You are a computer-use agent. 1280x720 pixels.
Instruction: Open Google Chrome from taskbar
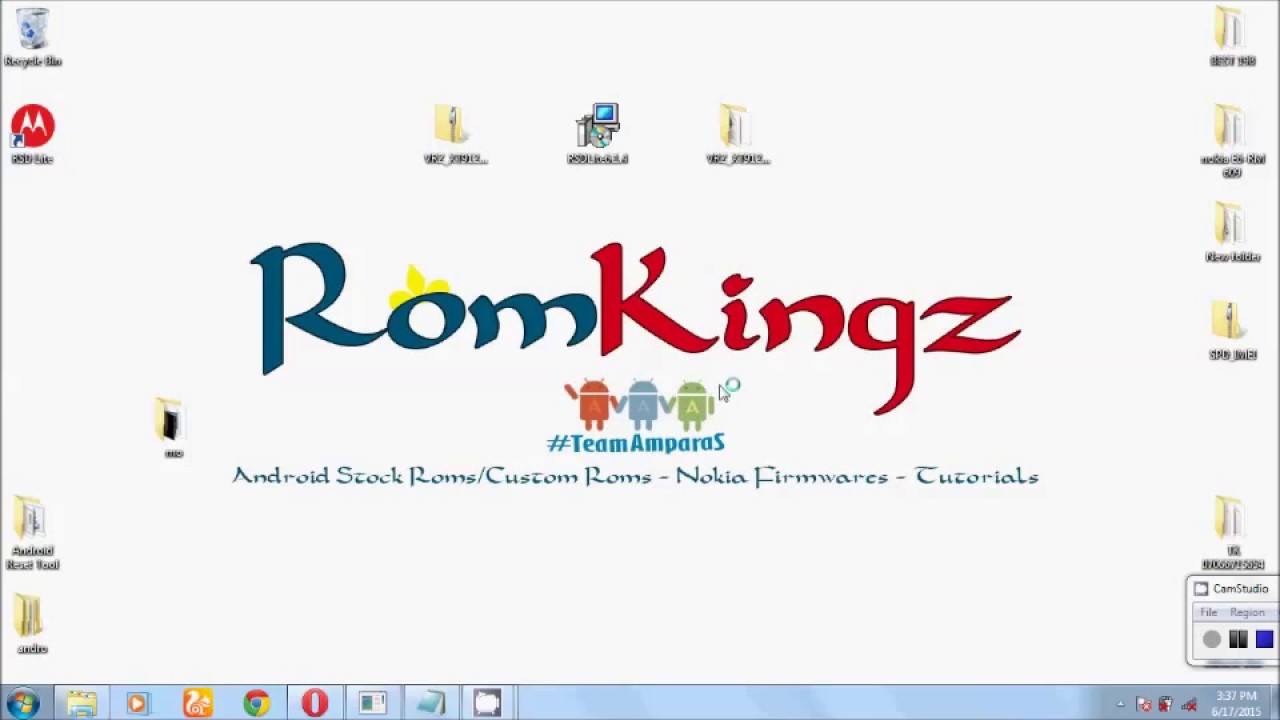(256, 703)
